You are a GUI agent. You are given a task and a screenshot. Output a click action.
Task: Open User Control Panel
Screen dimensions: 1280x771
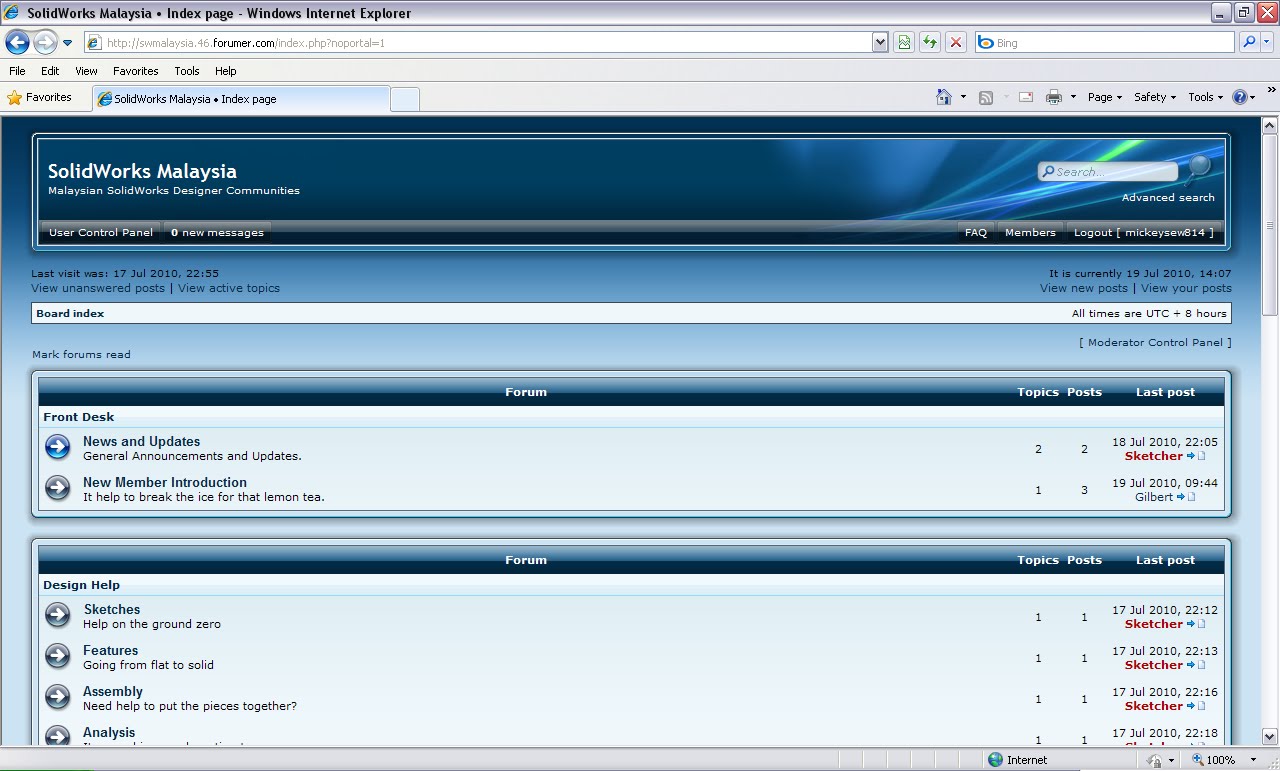[x=101, y=232]
